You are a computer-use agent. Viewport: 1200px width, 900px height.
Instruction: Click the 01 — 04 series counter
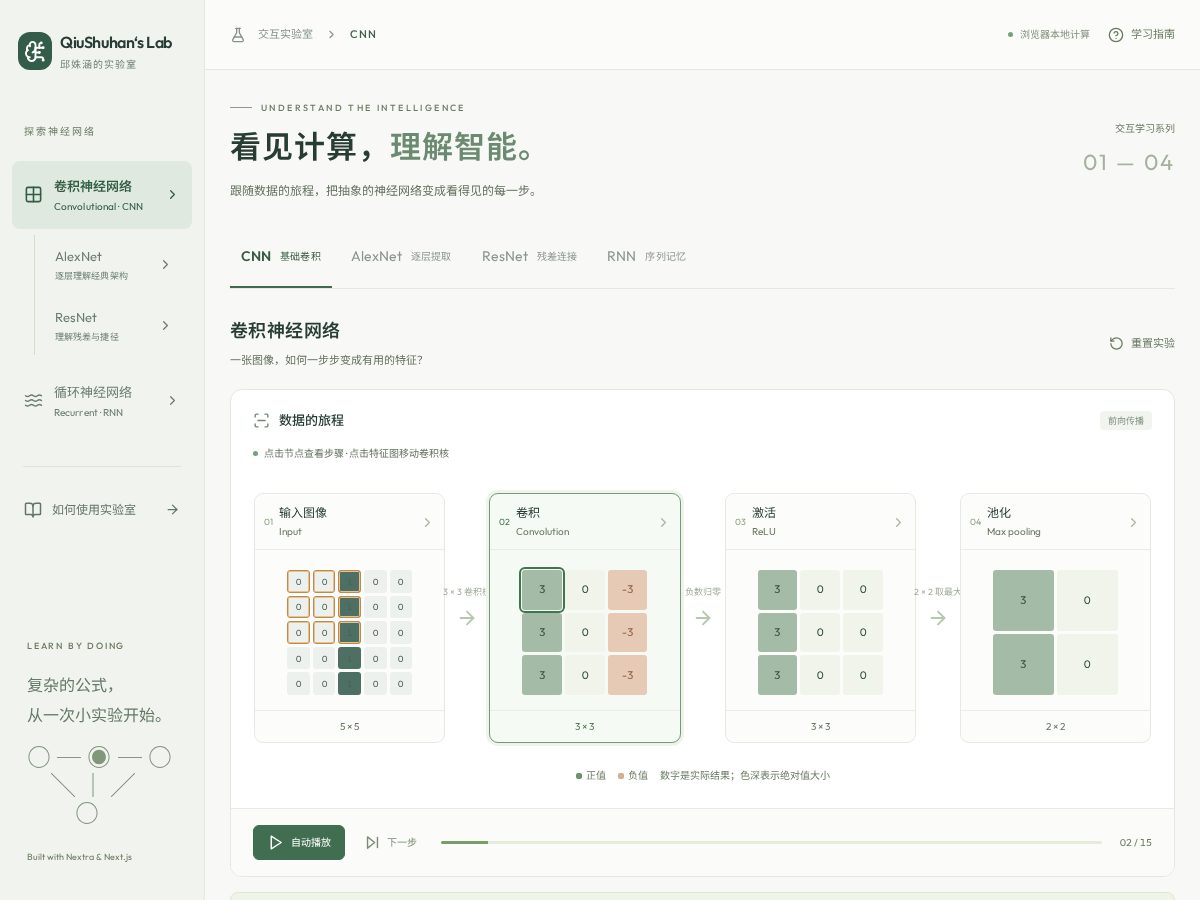1128,163
